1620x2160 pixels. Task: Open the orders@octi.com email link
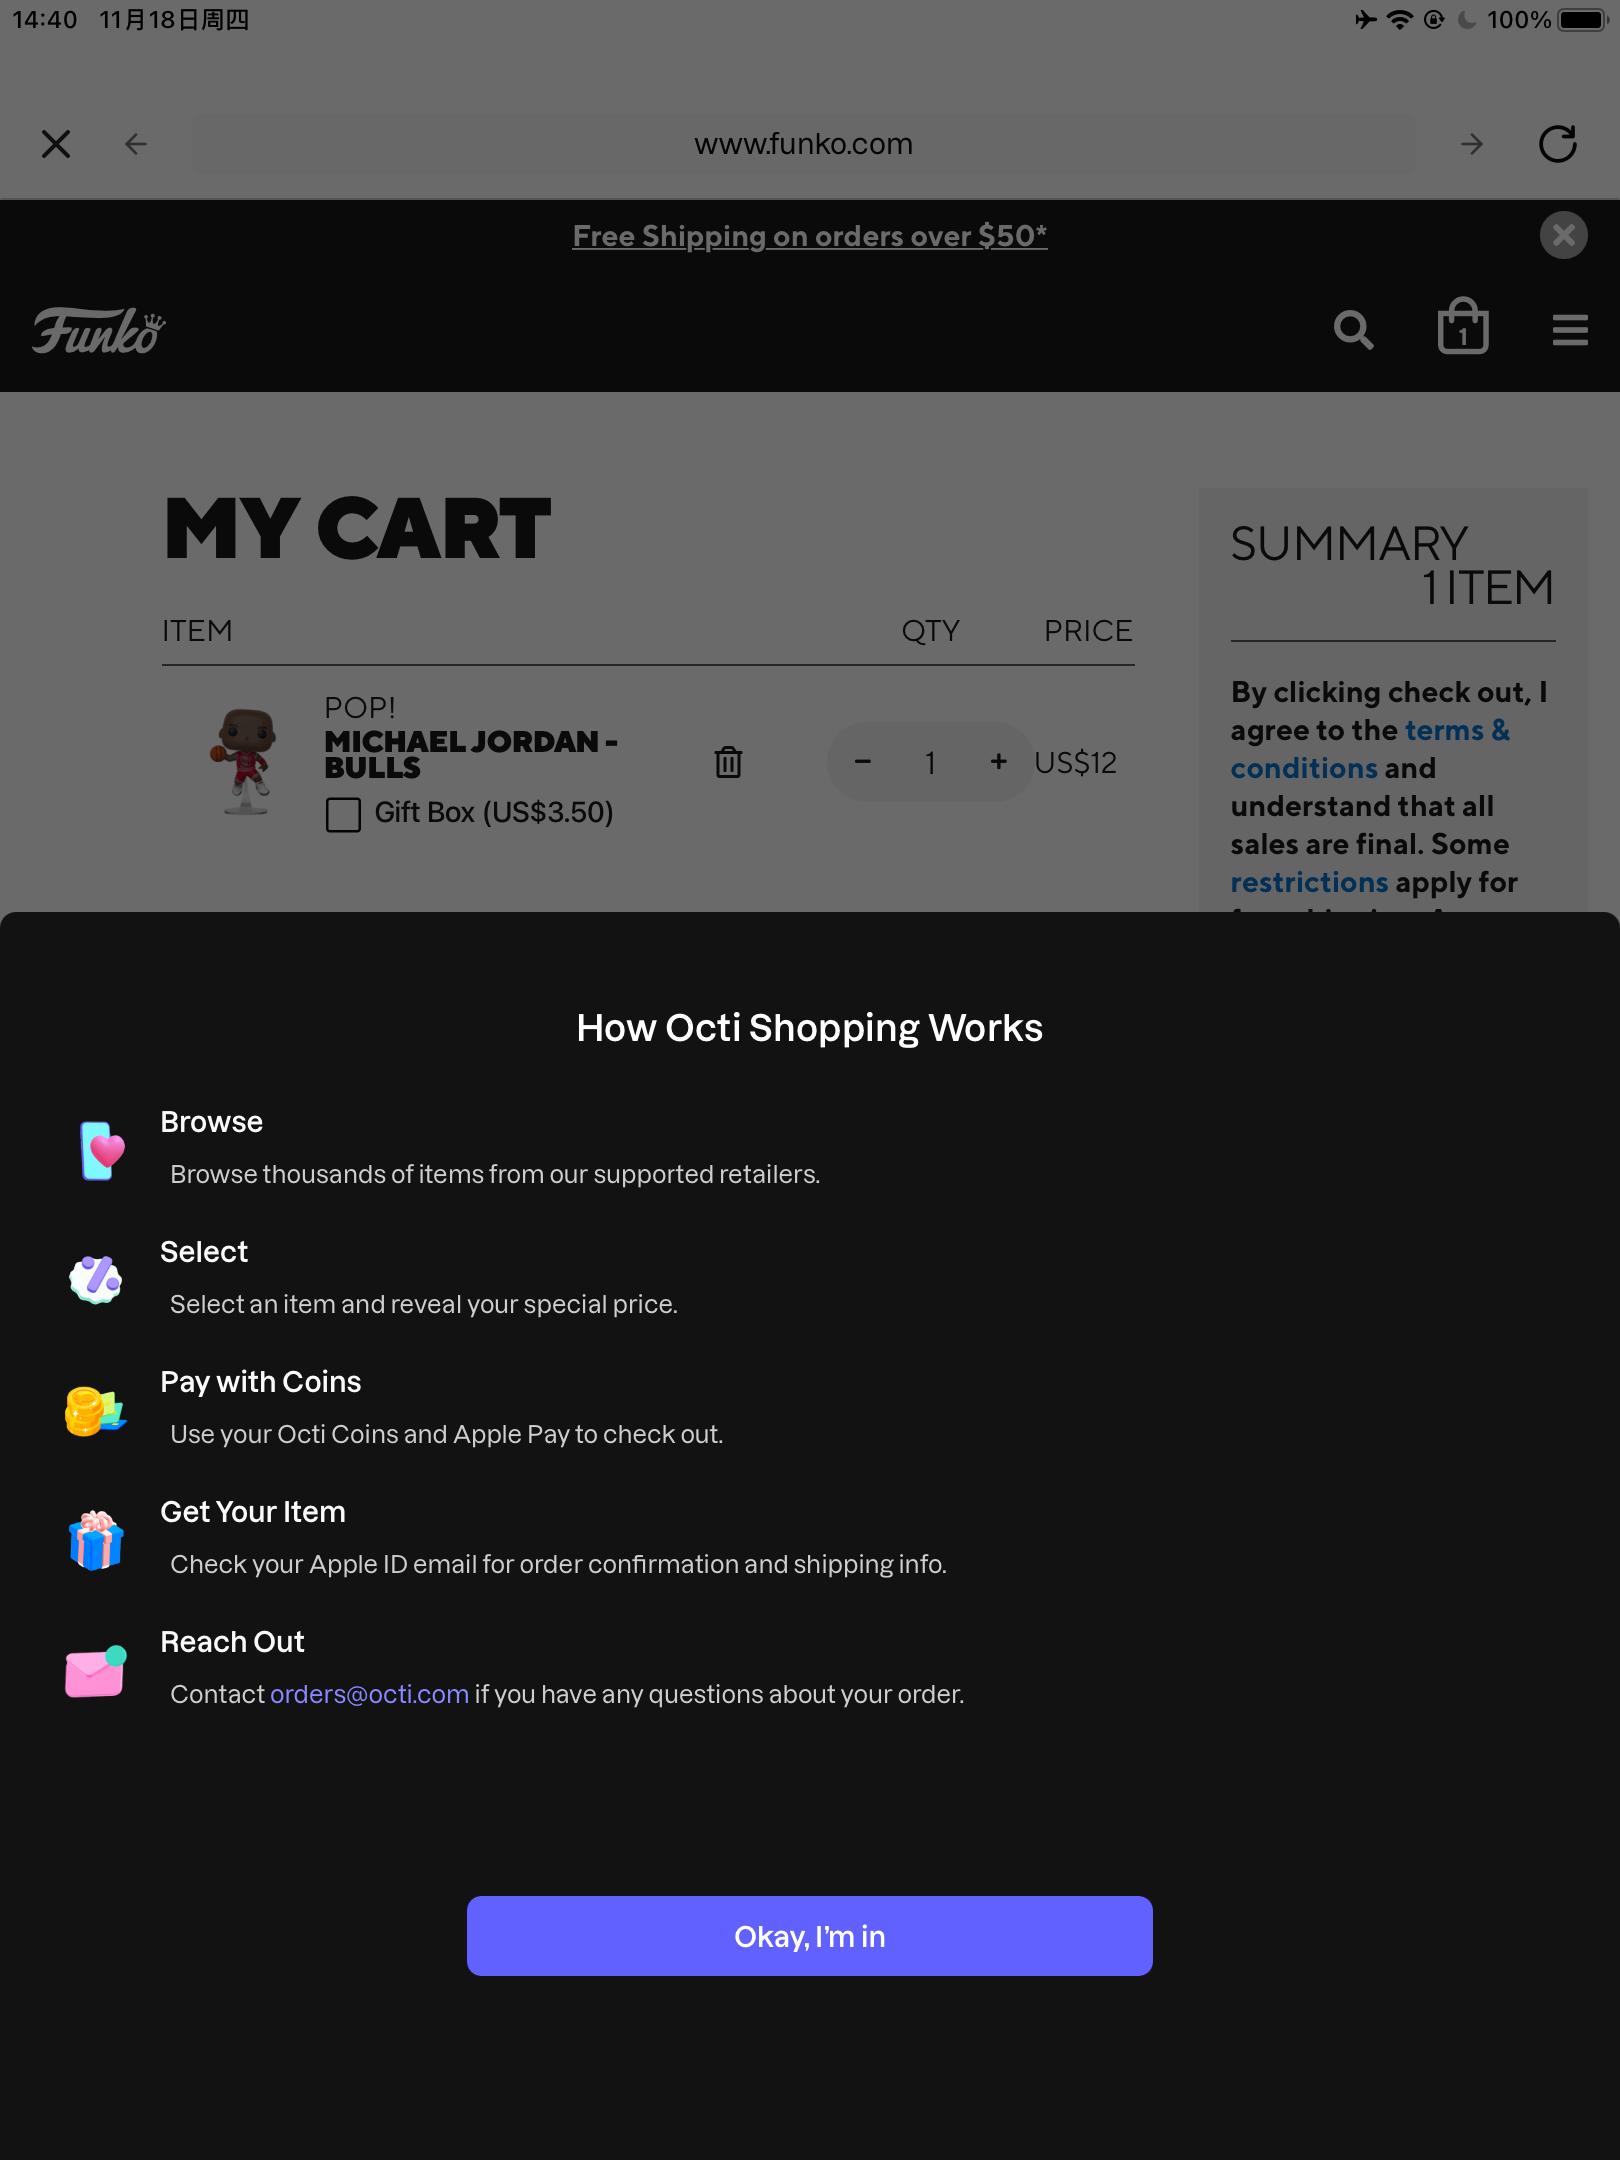click(369, 1694)
